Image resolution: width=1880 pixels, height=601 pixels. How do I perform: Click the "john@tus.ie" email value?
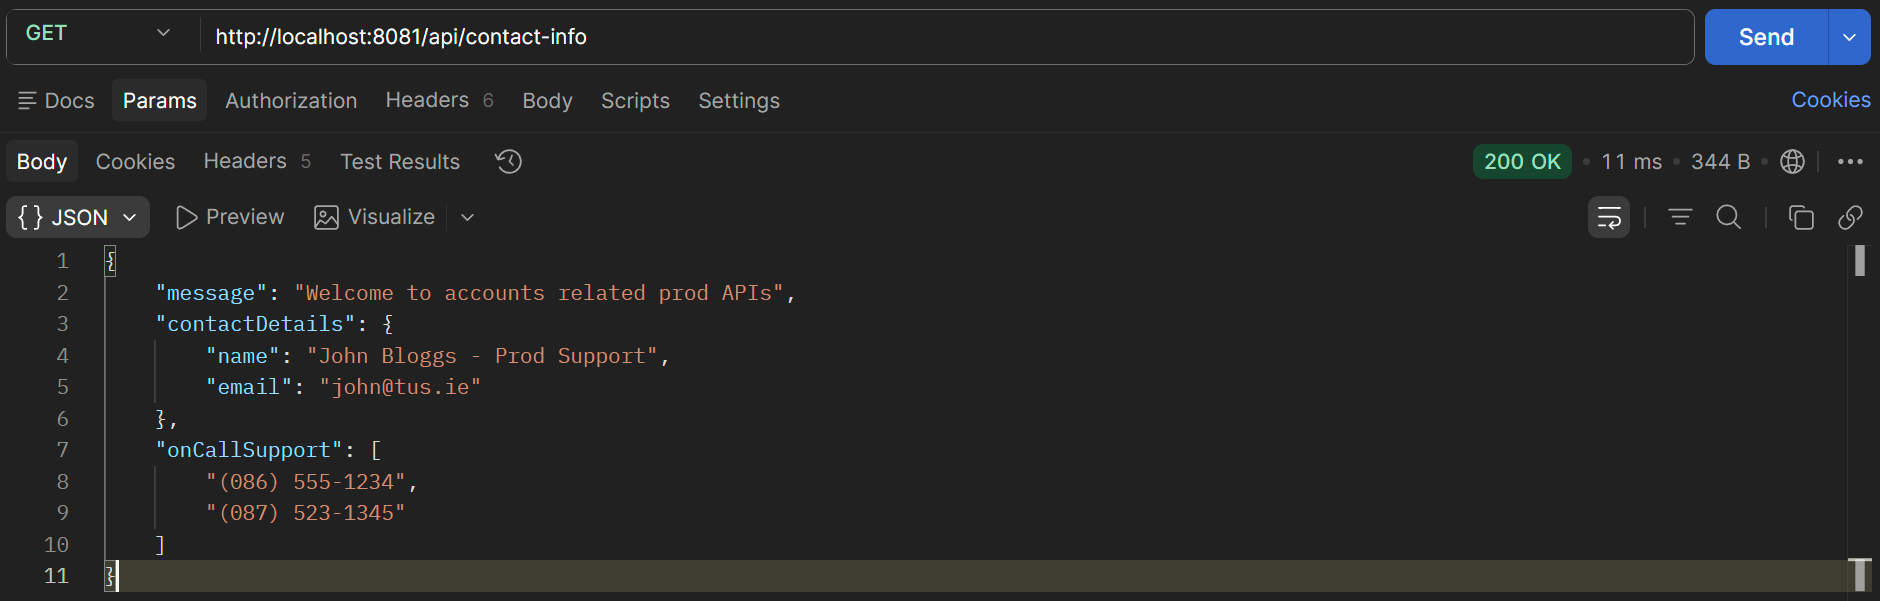point(400,387)
